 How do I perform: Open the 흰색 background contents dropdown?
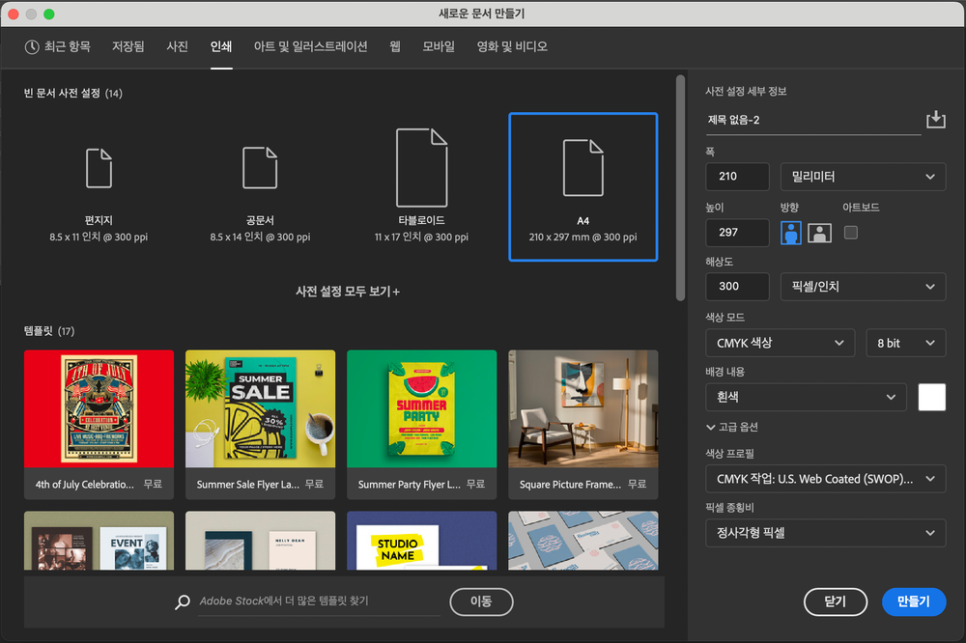tap(806, 397)
